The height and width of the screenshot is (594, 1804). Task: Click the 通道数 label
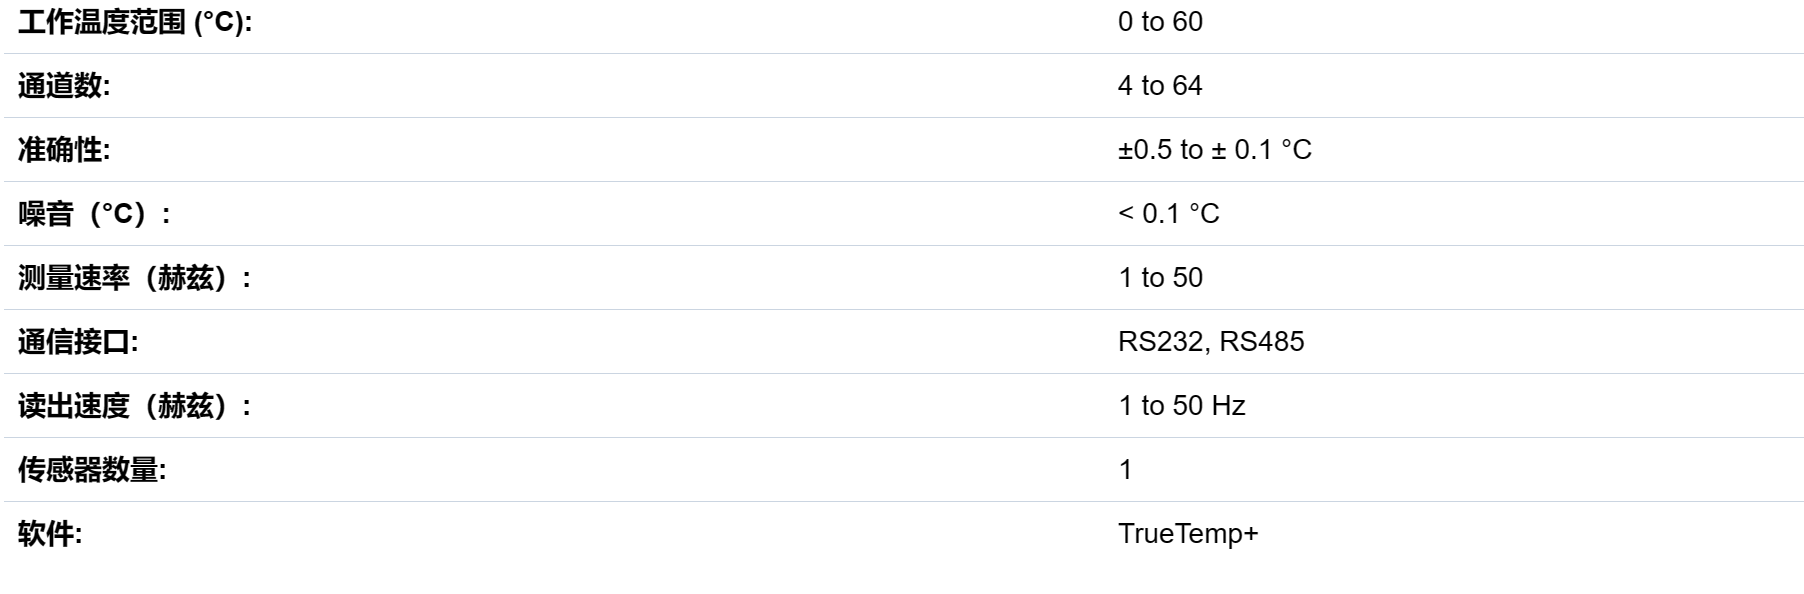point(64,86)
